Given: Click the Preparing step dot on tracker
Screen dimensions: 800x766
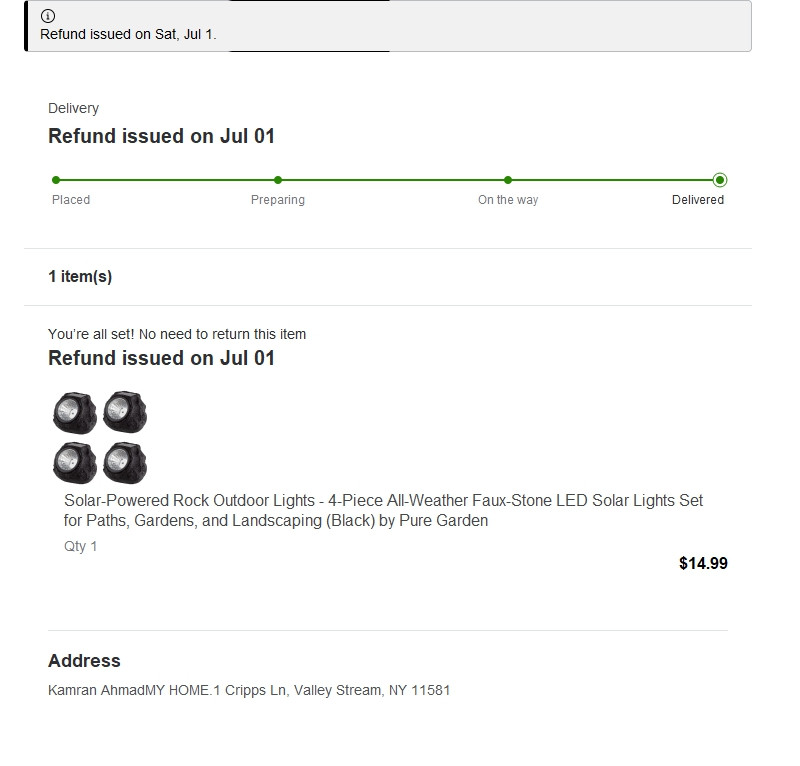Looking at the screenshot, I should (x=278, y=180).
